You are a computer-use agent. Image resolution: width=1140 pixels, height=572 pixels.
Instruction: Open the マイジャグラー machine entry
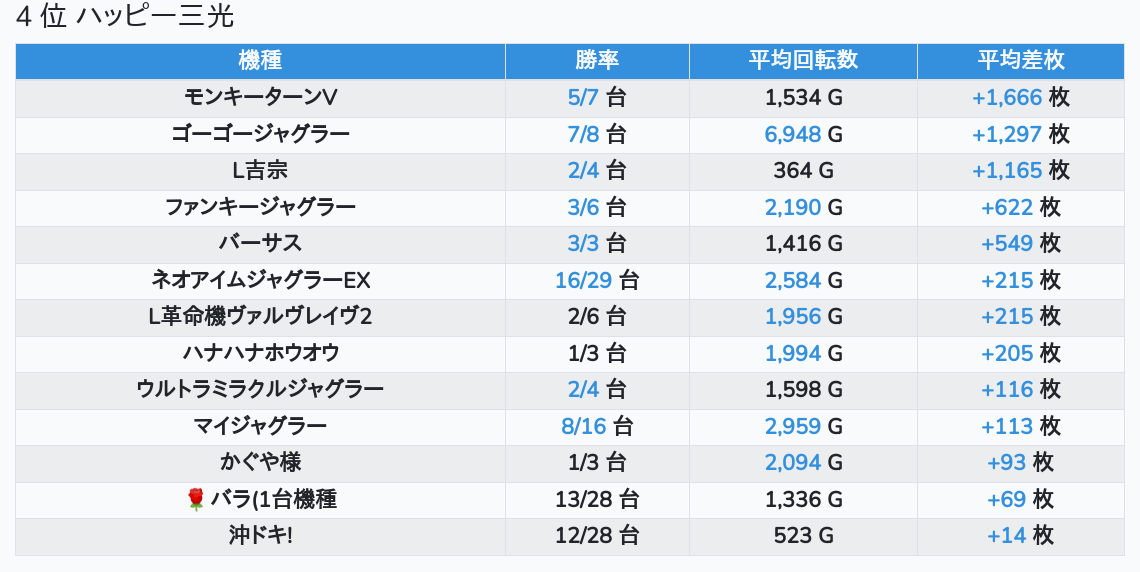click(x=260, y=426)
